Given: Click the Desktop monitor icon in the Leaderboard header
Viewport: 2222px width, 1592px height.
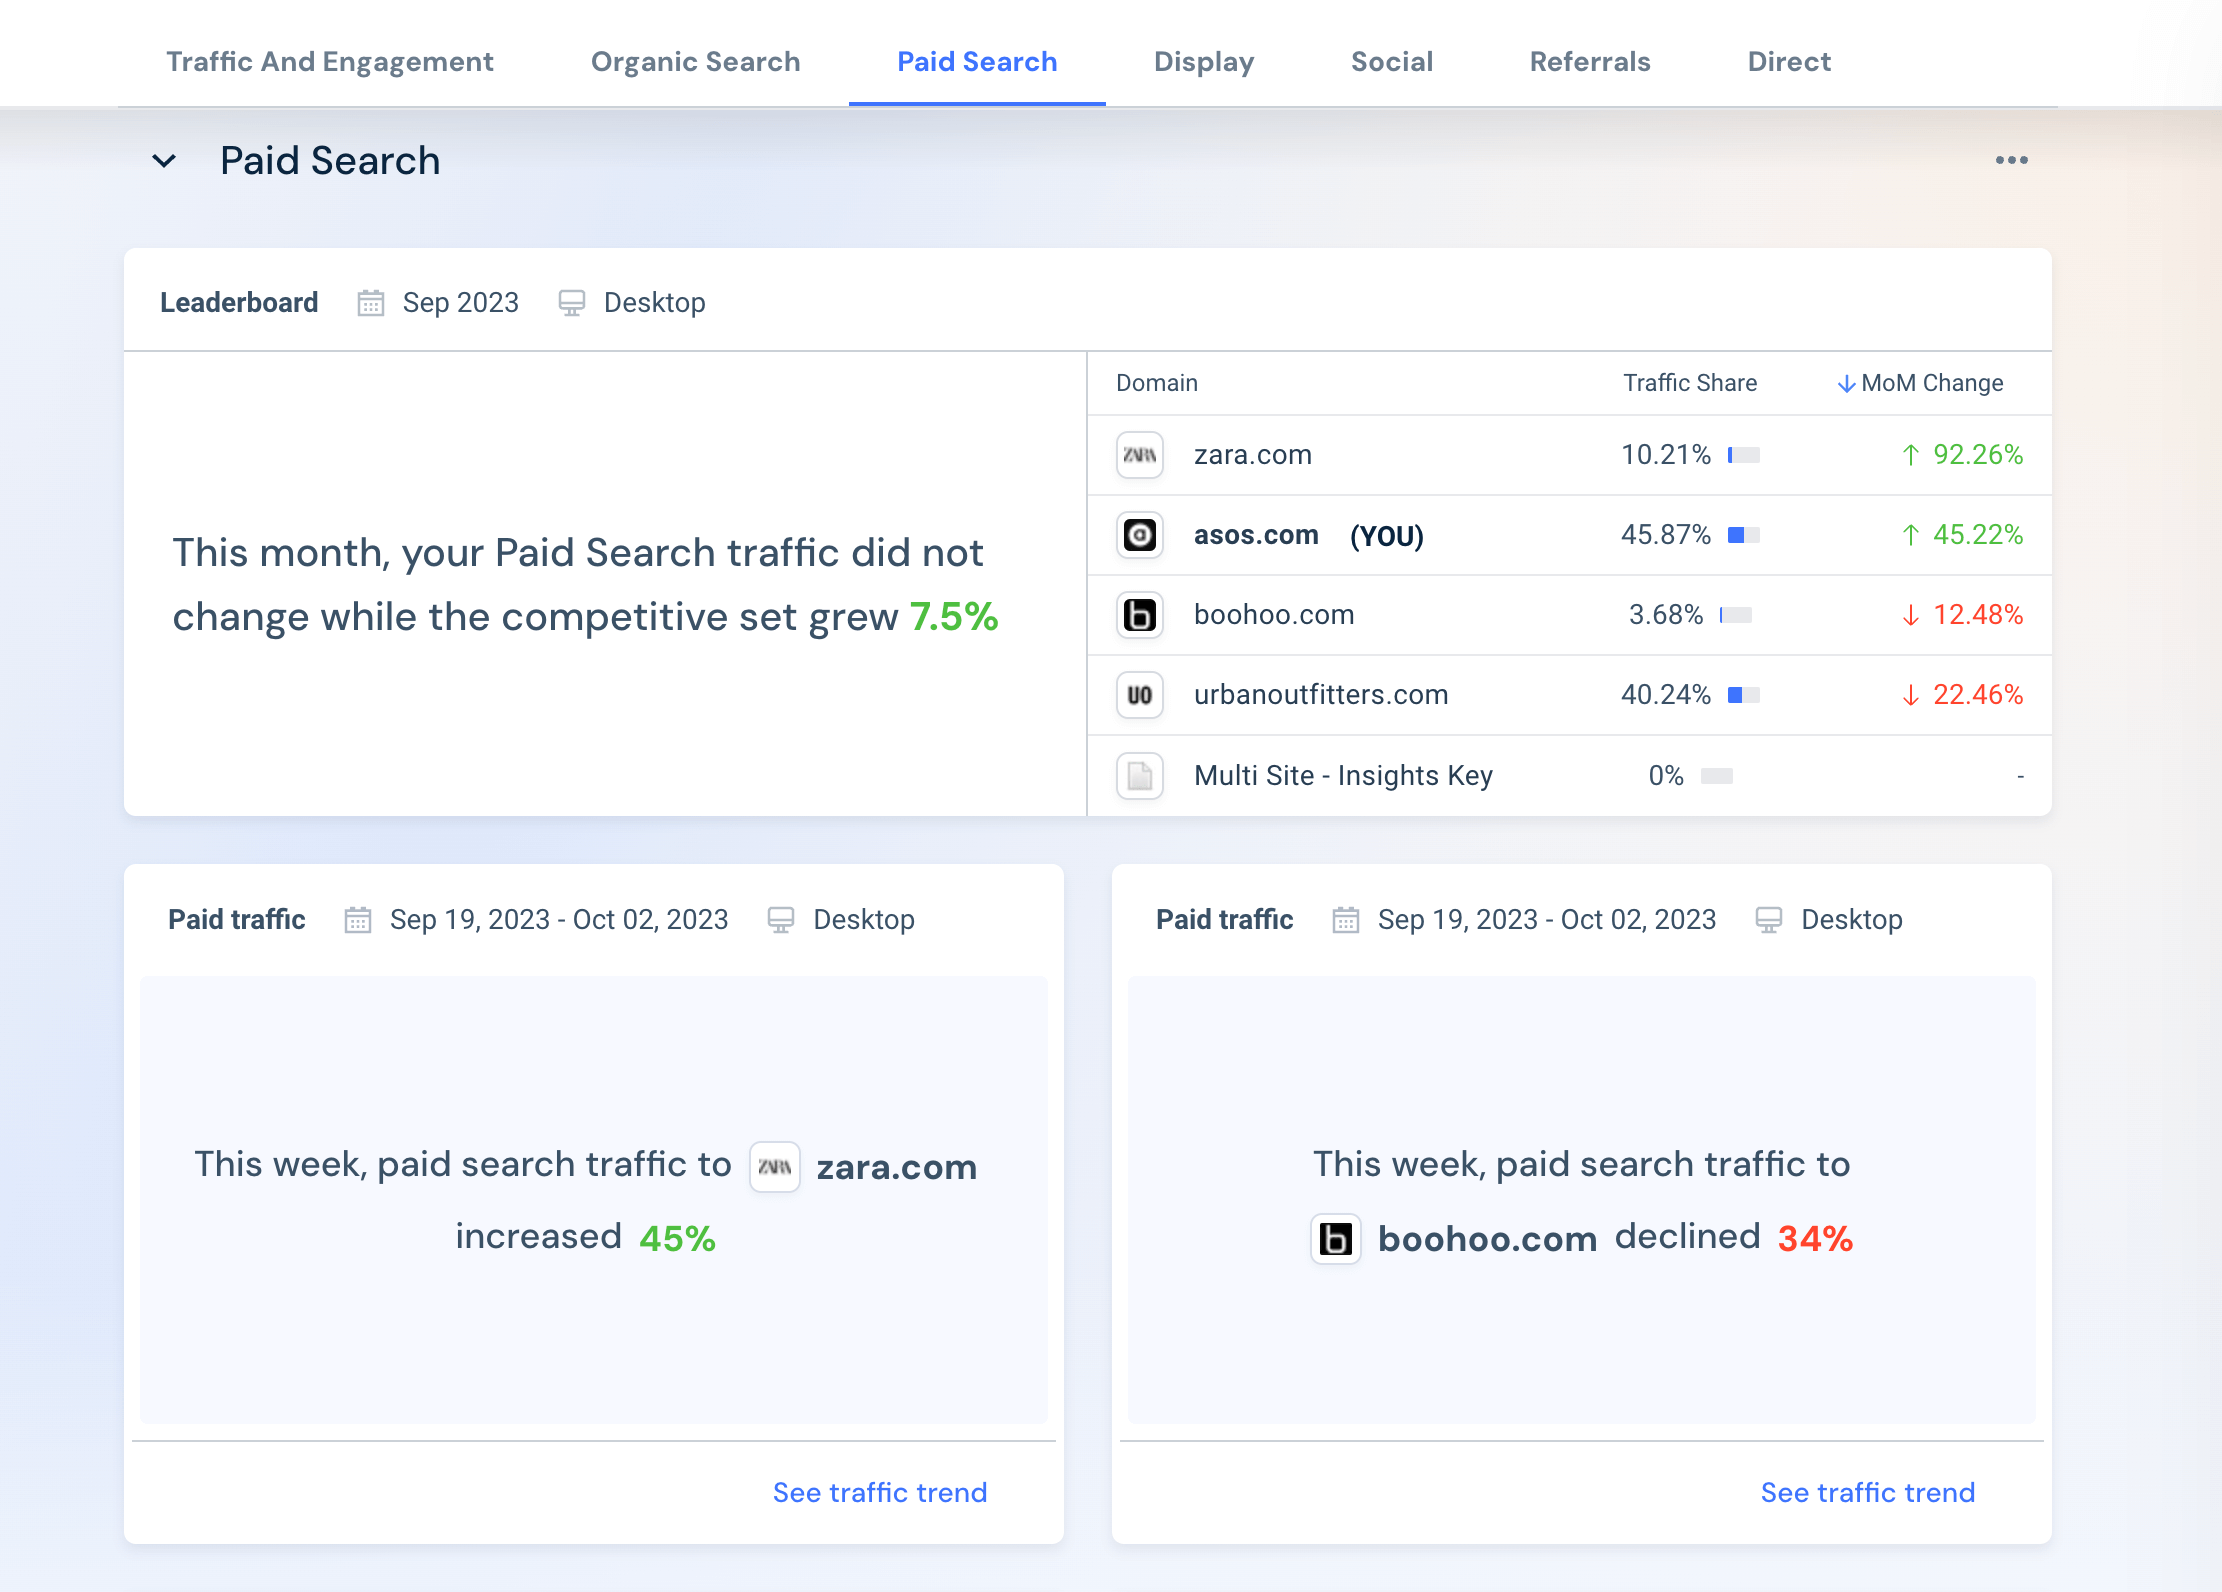Looking at the screenshot, I should point(572,302).
